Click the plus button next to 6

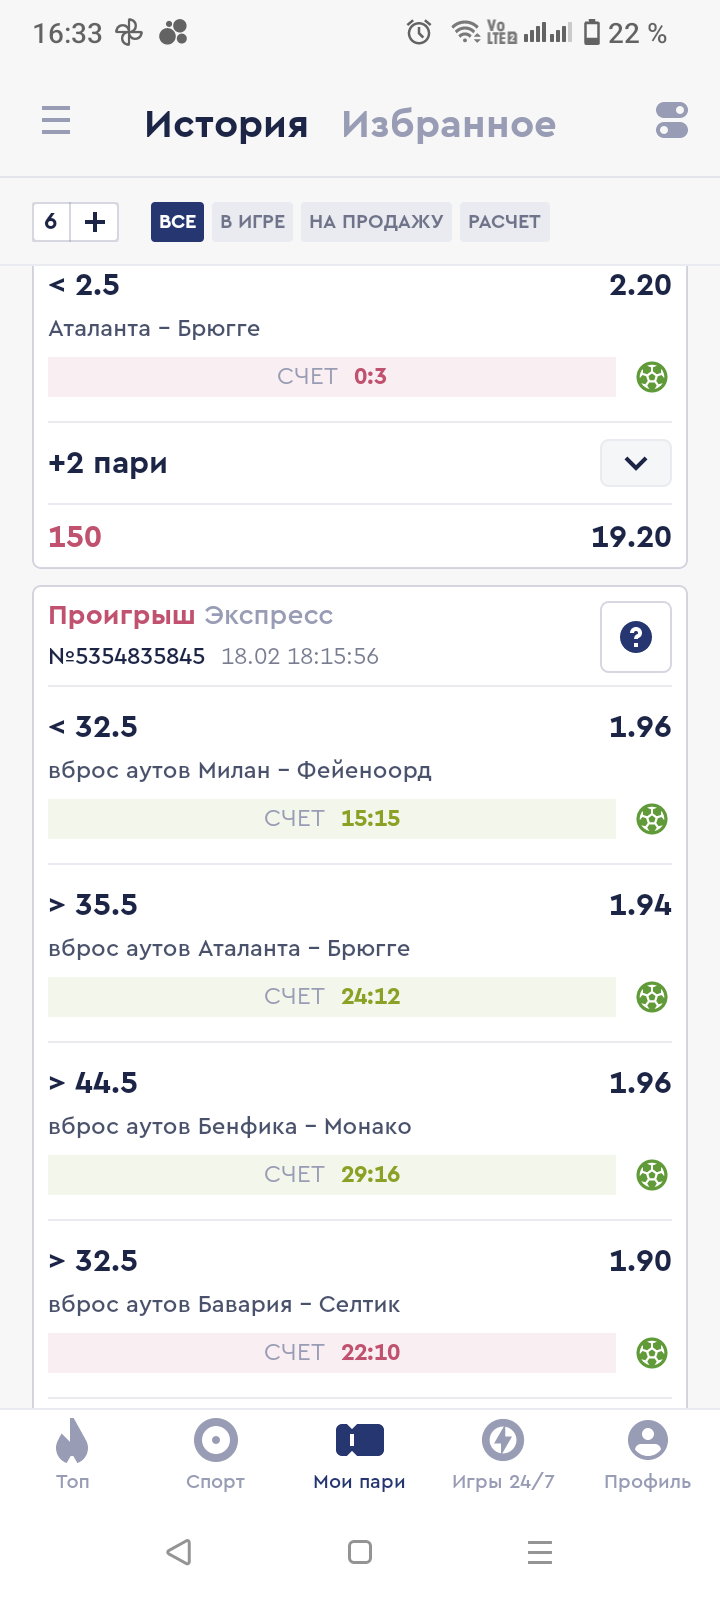[95, 222]
